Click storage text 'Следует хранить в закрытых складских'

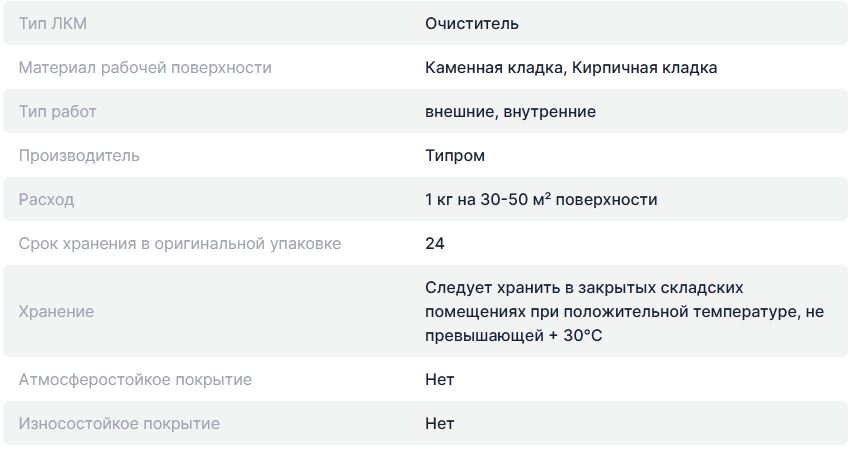584,288
